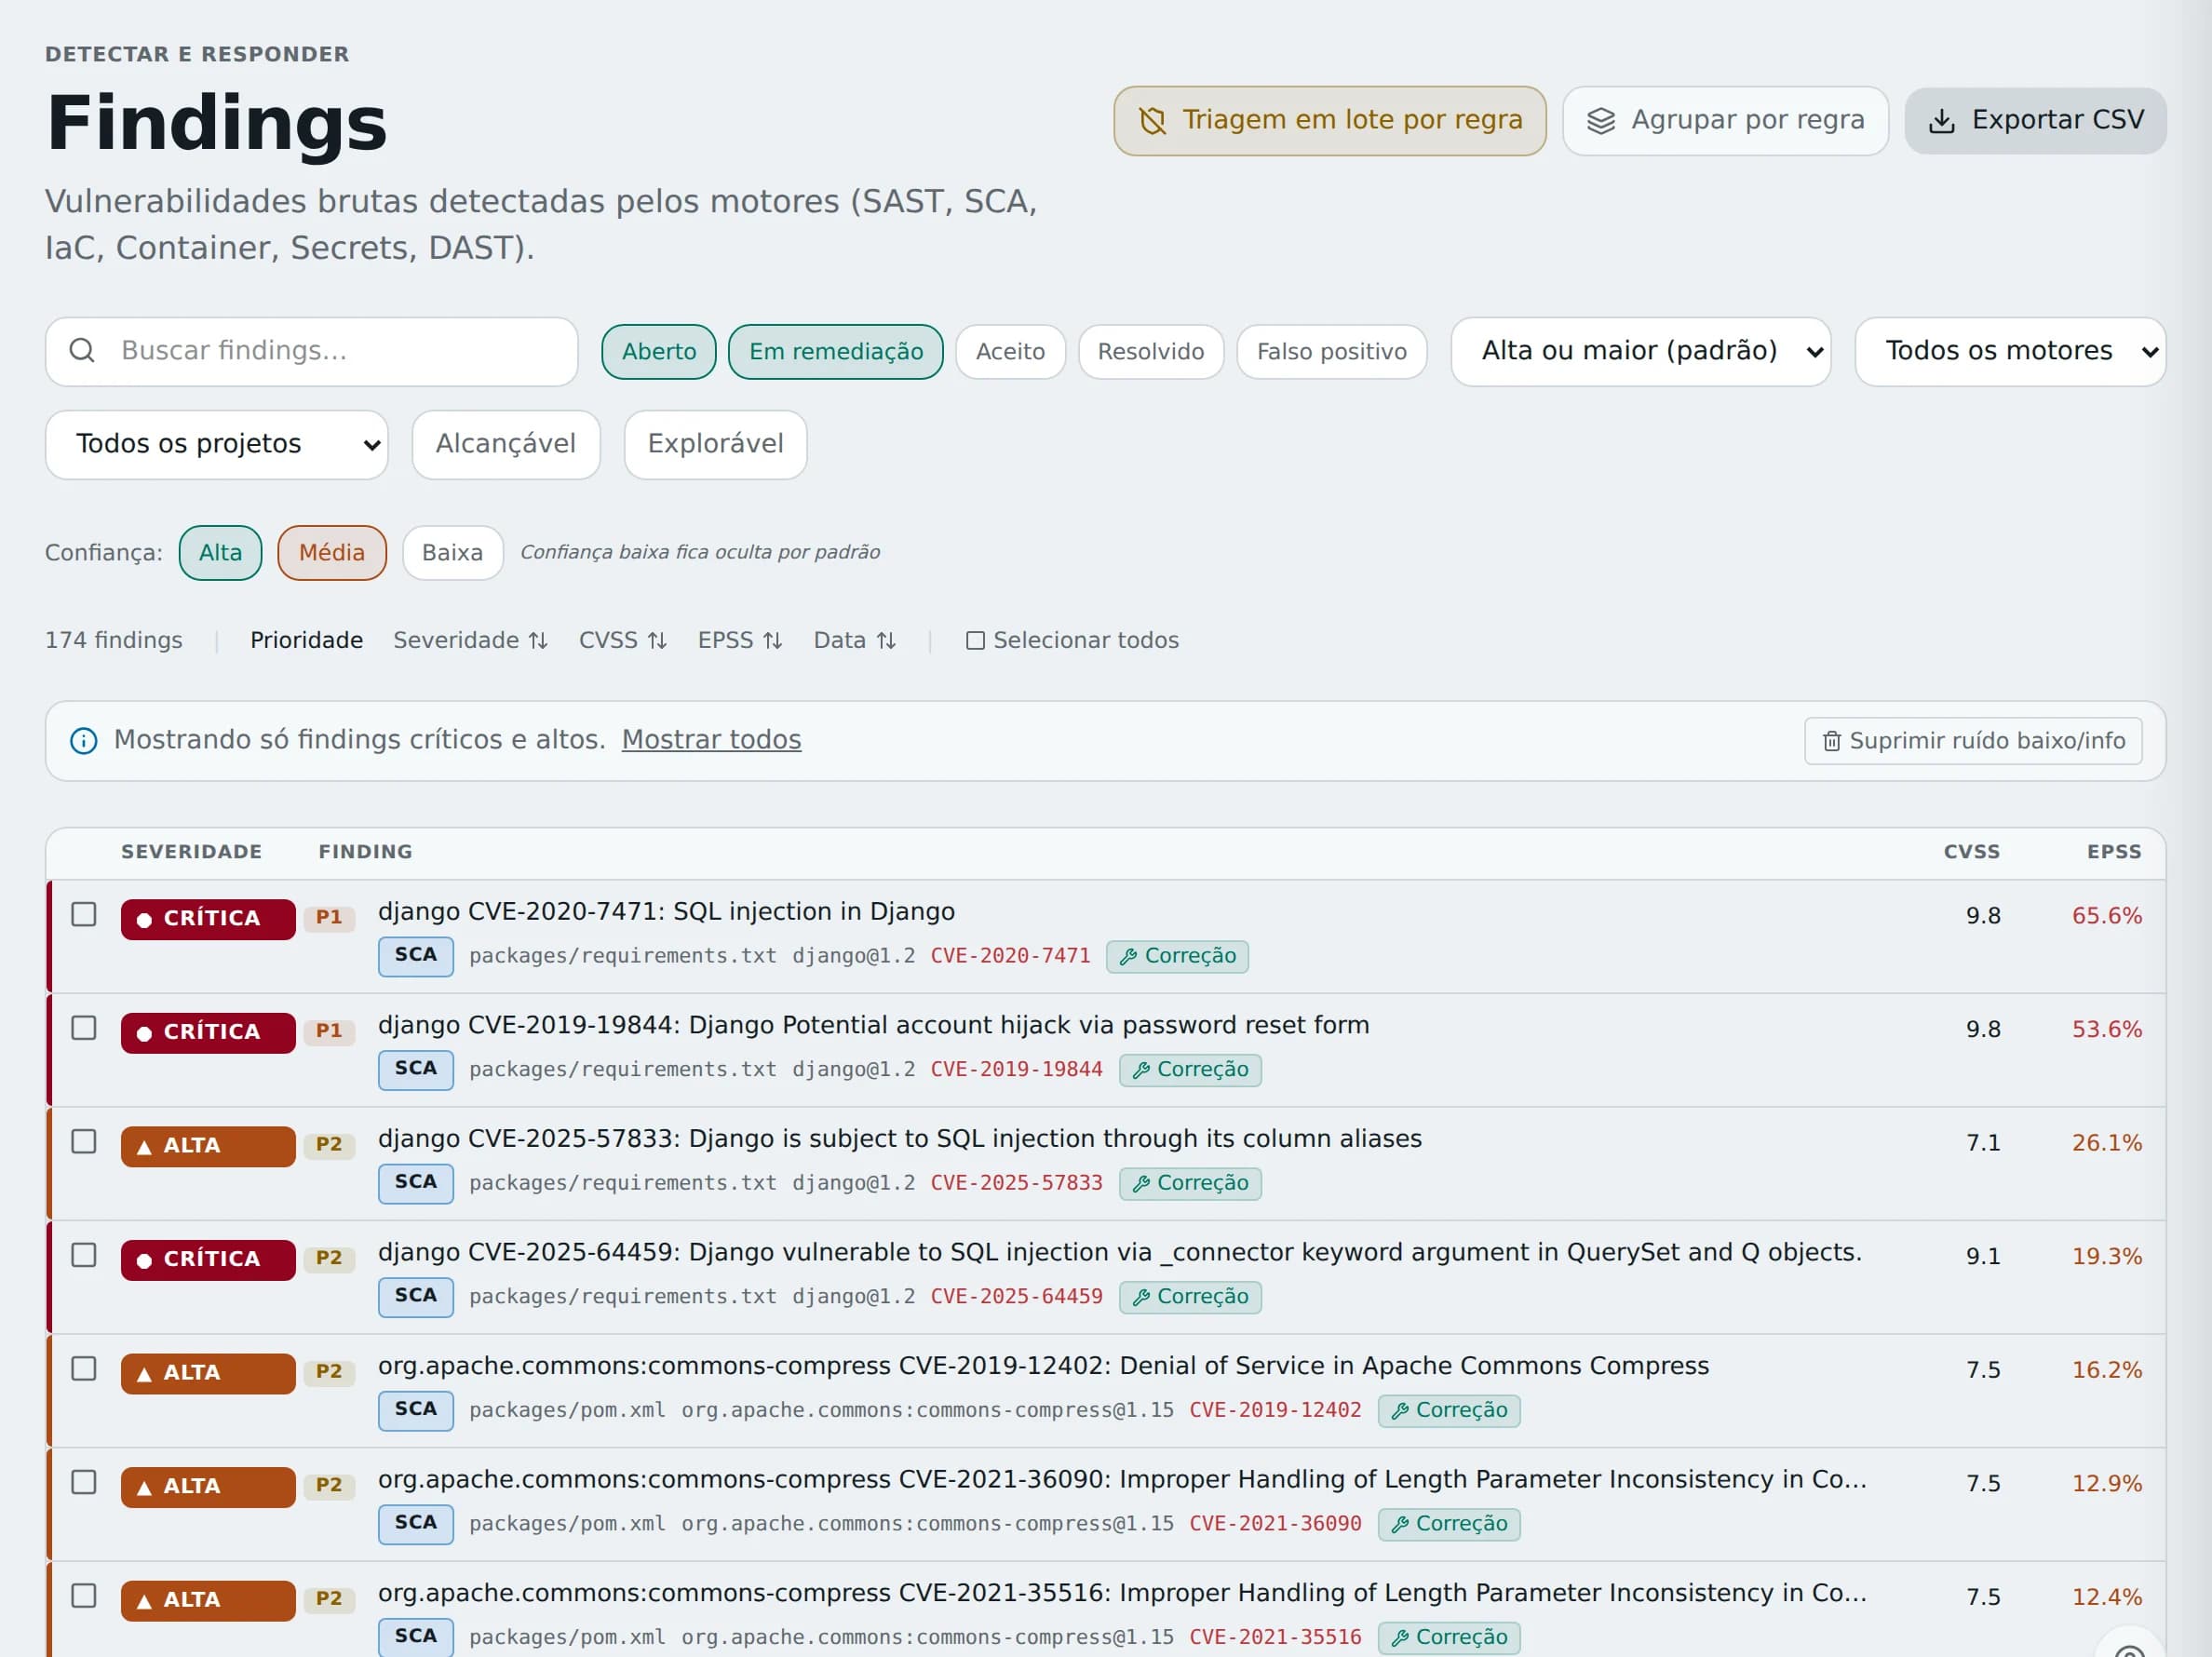
Task: Open the Todos os motores dropdown
Action: (x=2010, y=352)
